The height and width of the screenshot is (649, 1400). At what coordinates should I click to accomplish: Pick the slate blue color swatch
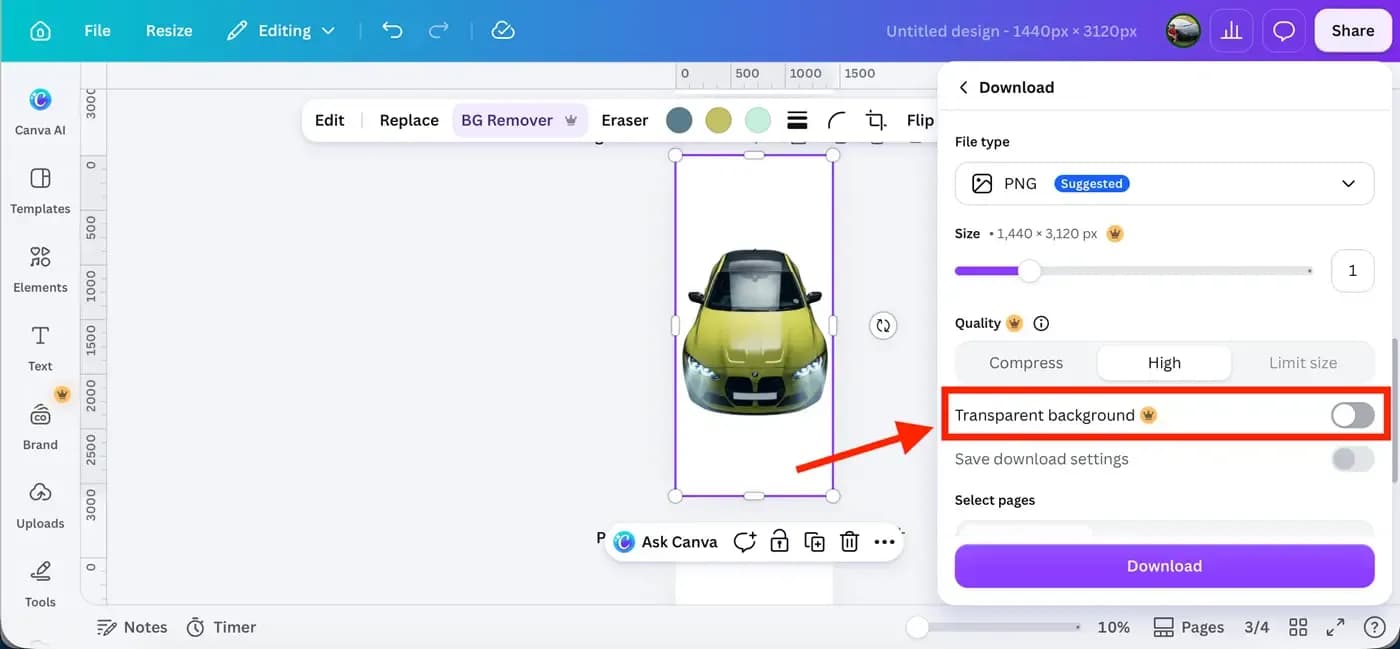pos(679,120)
